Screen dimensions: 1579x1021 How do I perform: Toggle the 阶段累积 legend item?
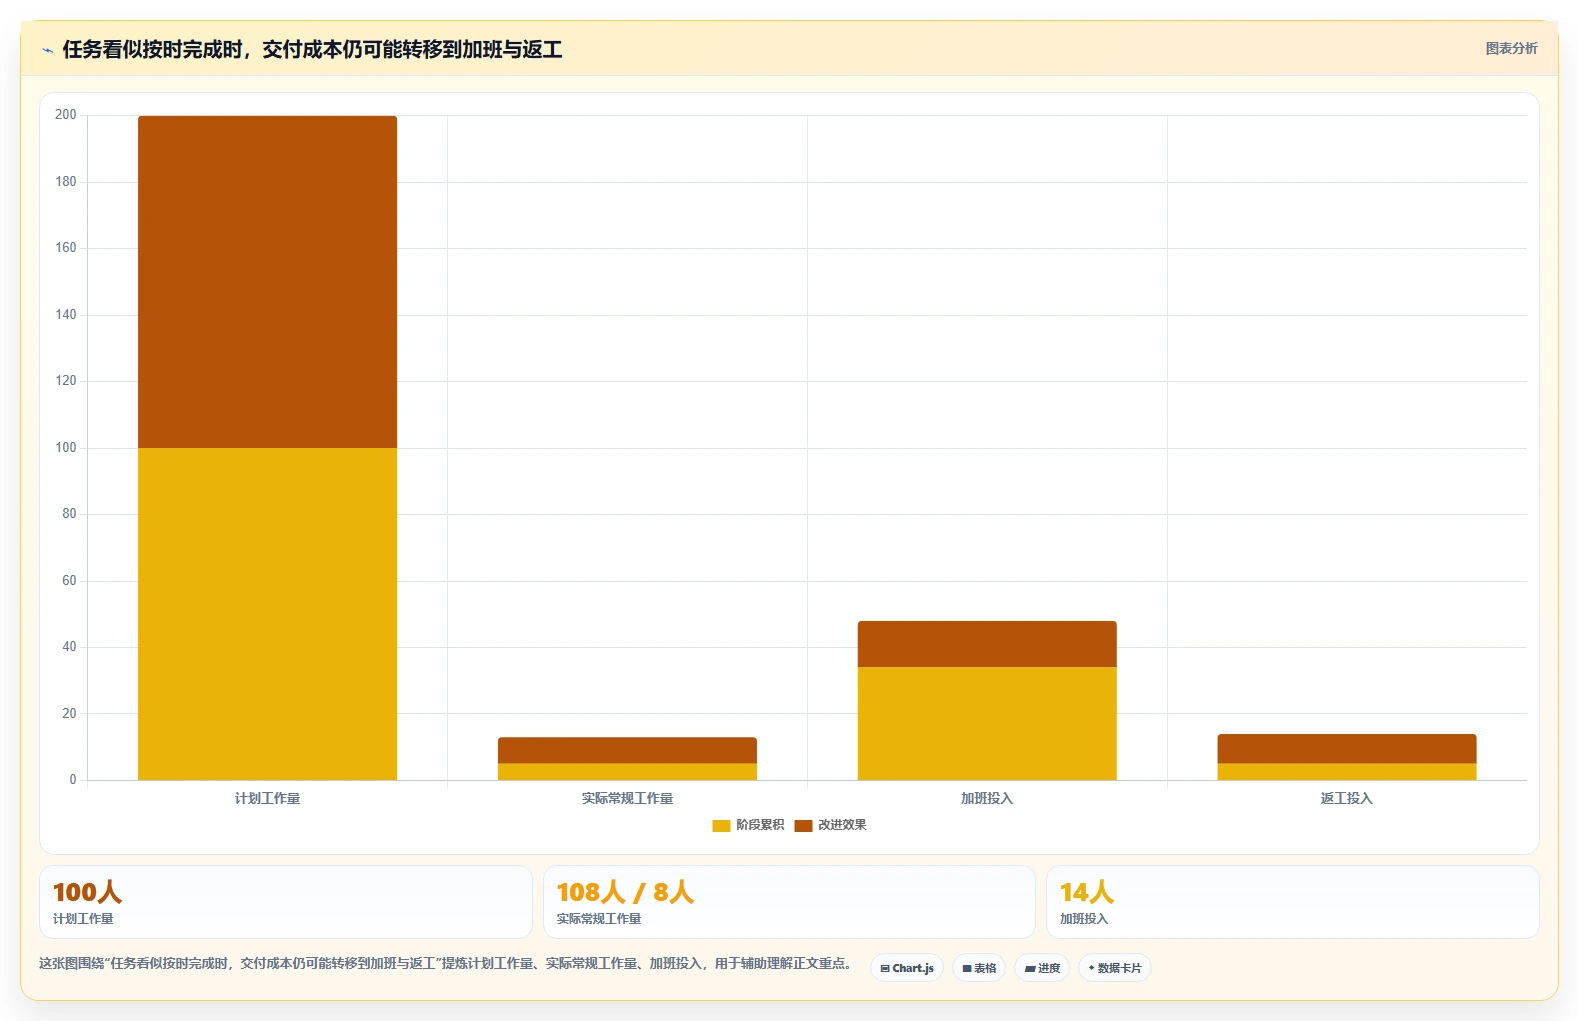point(748,825)
